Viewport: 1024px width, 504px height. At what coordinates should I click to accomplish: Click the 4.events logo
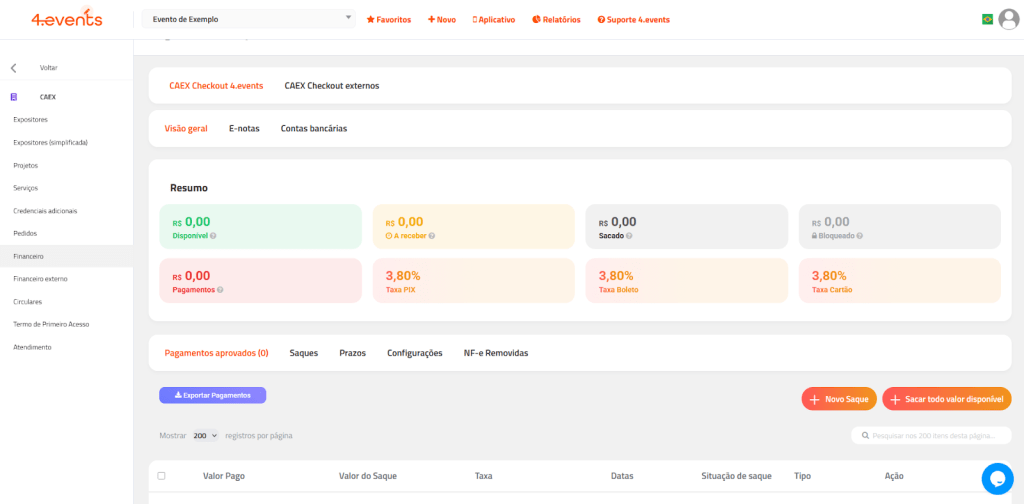point(66,19)
